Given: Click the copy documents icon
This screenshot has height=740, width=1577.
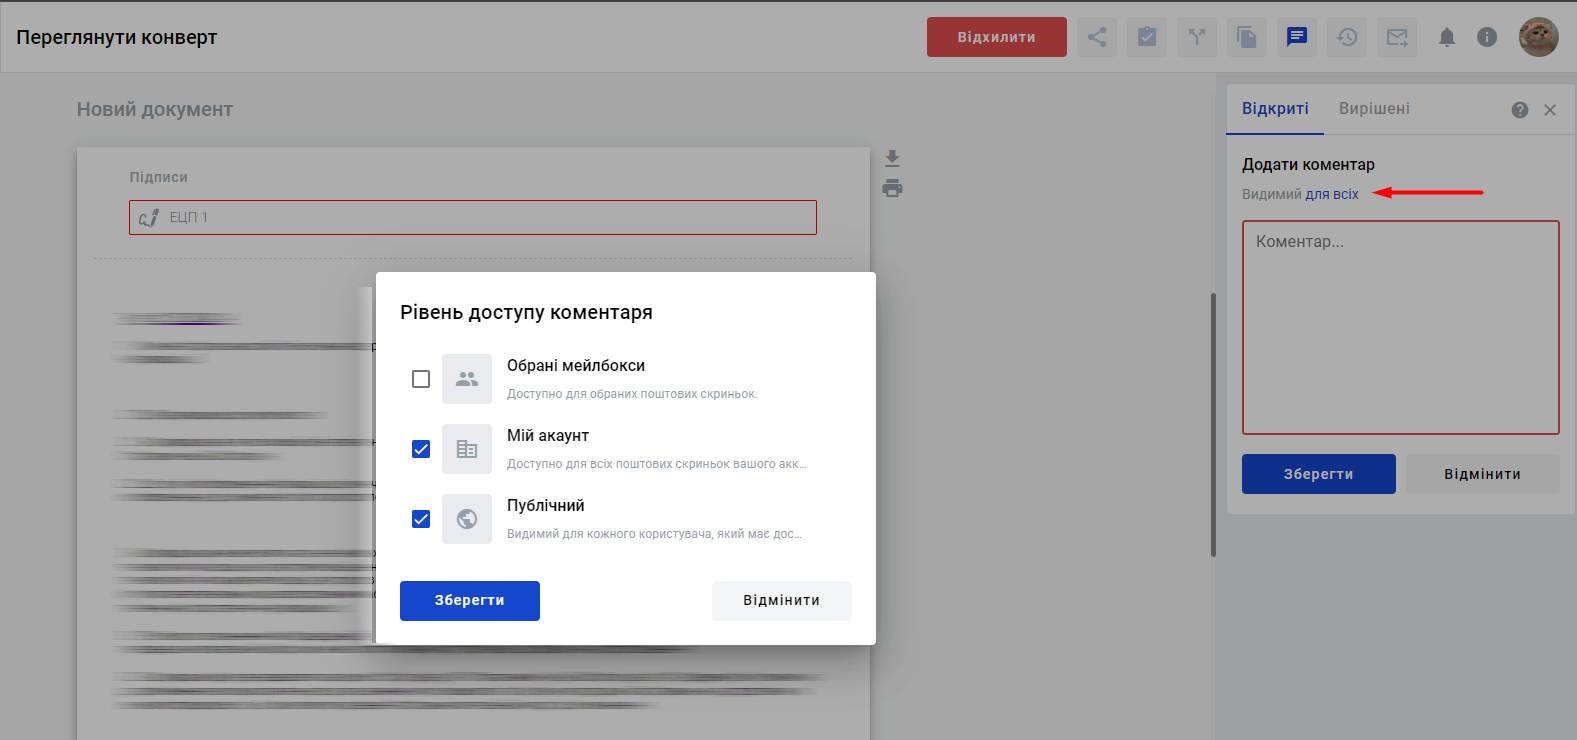Looking at the screenshot, I should [1247, 37].
